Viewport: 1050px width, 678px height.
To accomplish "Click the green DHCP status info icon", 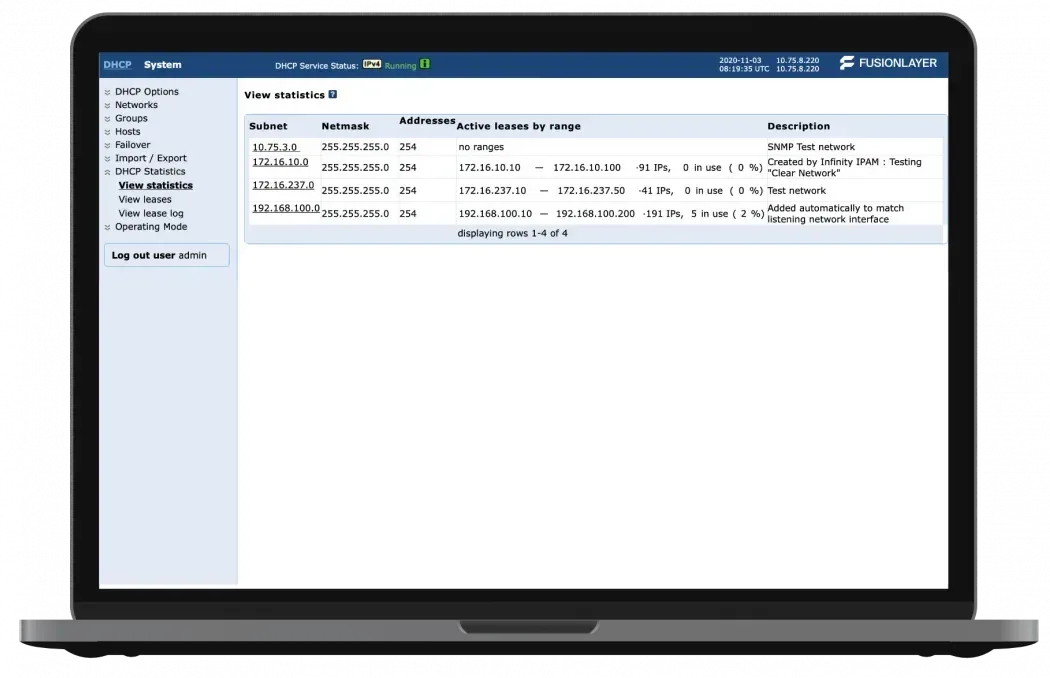I will (x=425, y=65).
